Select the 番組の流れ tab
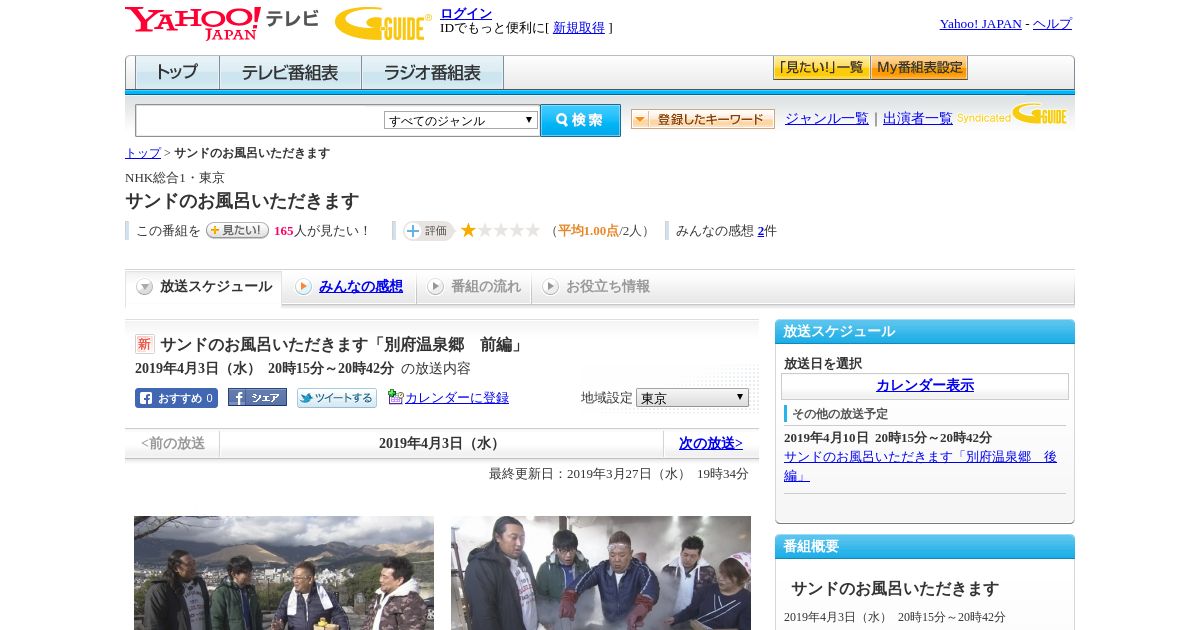The image size is (1200, 630). [474, 287]
